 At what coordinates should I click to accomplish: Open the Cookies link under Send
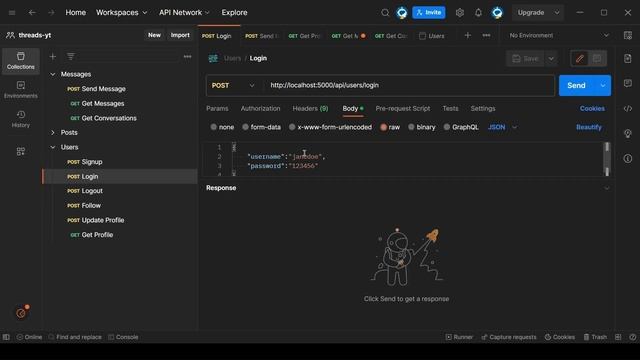click(x=592, y=109)
